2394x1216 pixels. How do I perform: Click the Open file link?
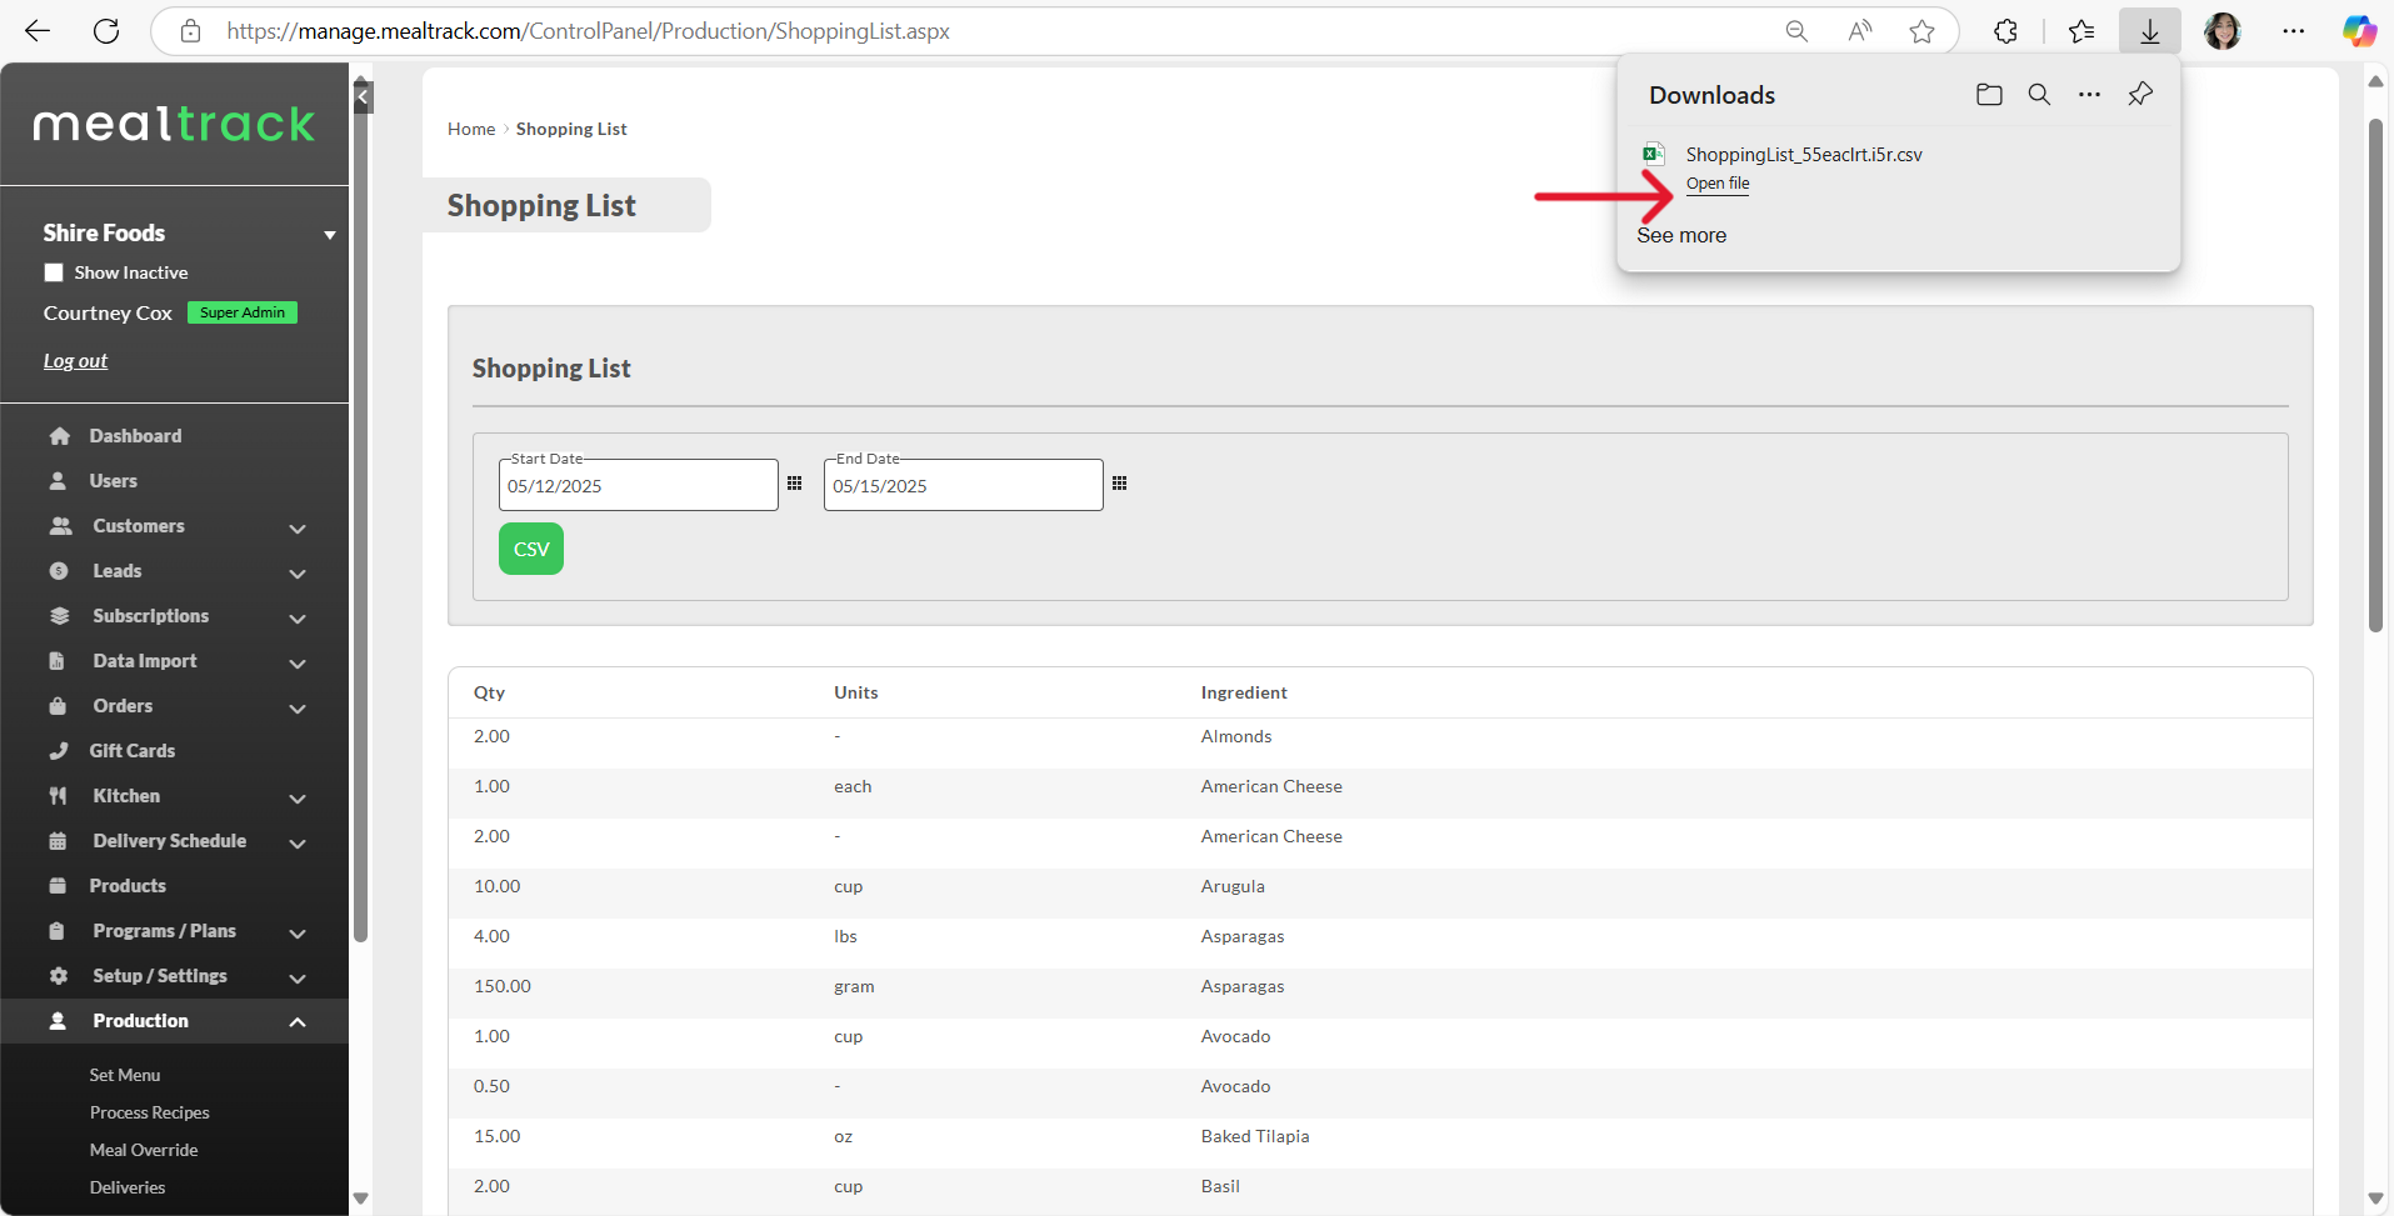point(1717,183)
